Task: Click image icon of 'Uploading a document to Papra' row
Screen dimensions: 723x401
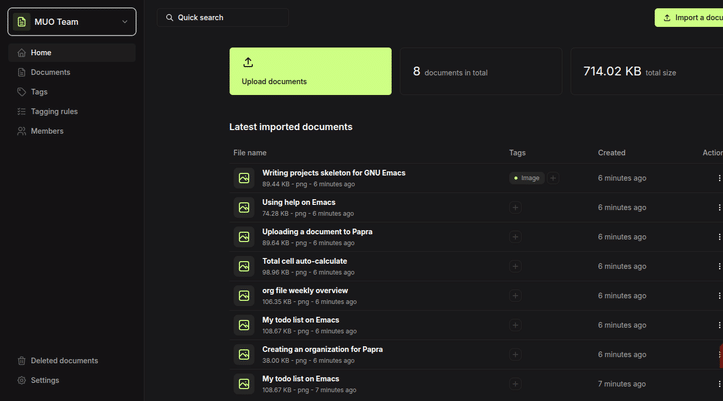Action: coord(244,237)
